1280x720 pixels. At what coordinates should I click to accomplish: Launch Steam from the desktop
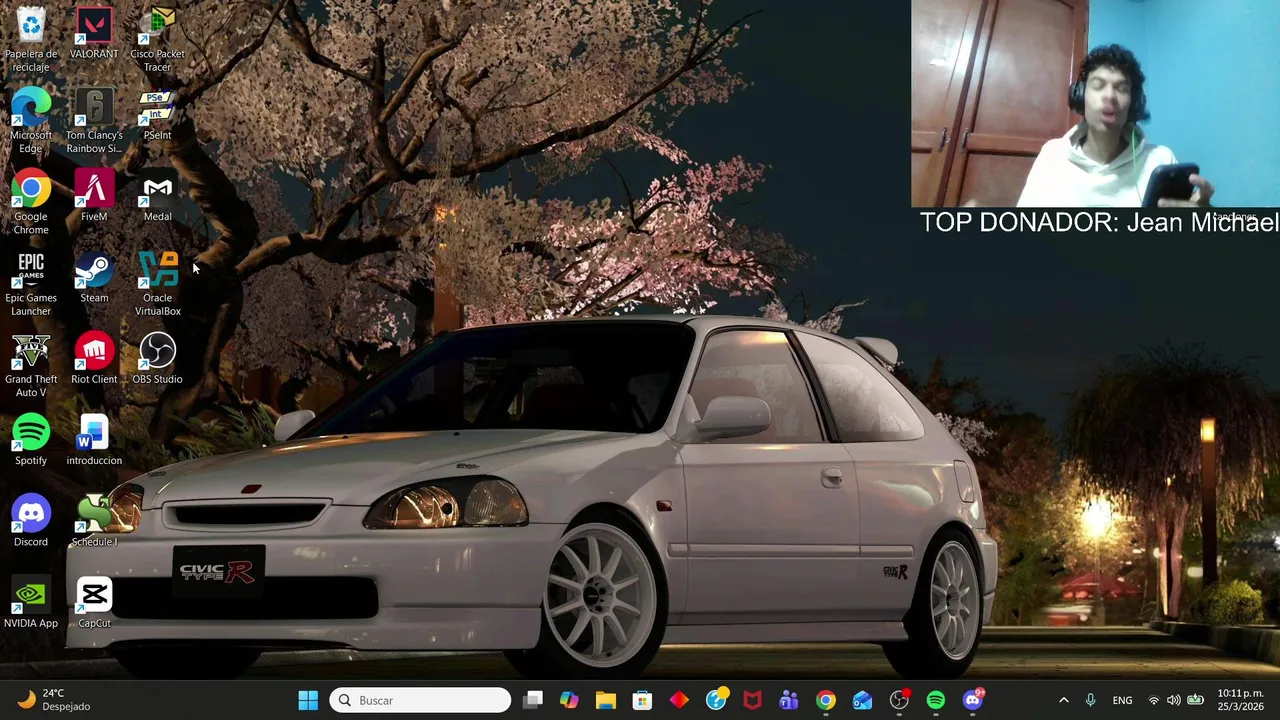pyautogui.click(x=94, y=277)
